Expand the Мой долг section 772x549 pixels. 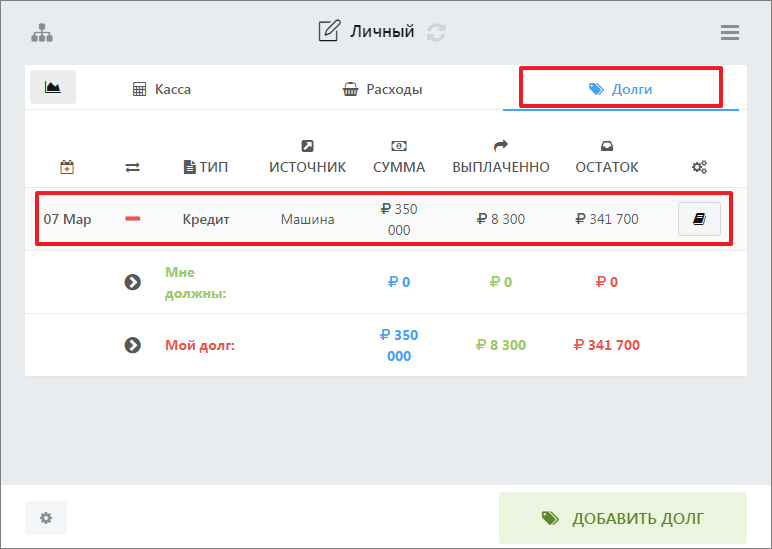132,345
